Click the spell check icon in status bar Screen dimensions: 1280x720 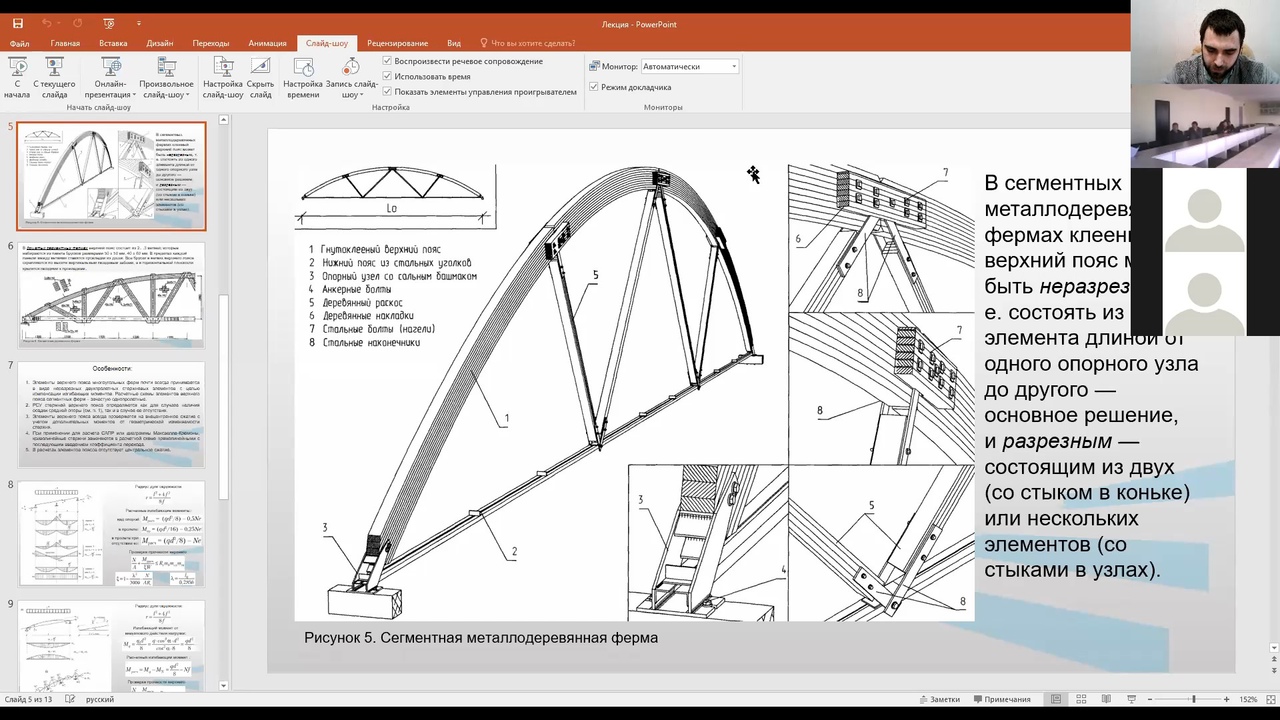pos(72,699)
